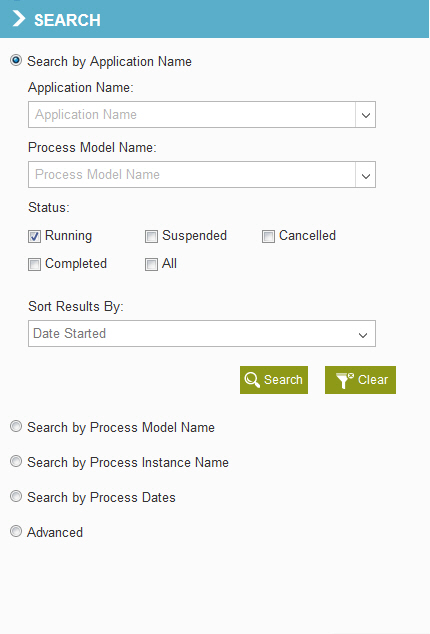
Task: Uncheck the Running status checkbox
Action: pos(34,236)
